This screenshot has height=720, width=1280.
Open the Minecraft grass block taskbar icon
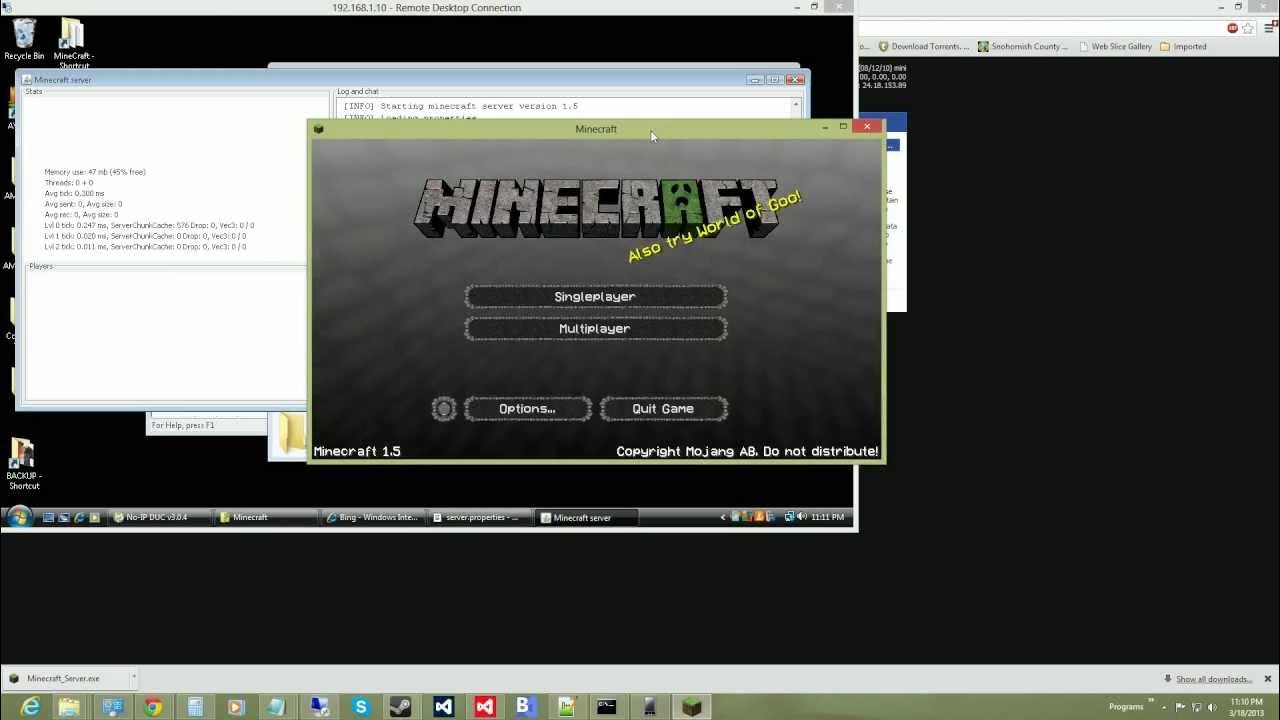click(691, 707)
